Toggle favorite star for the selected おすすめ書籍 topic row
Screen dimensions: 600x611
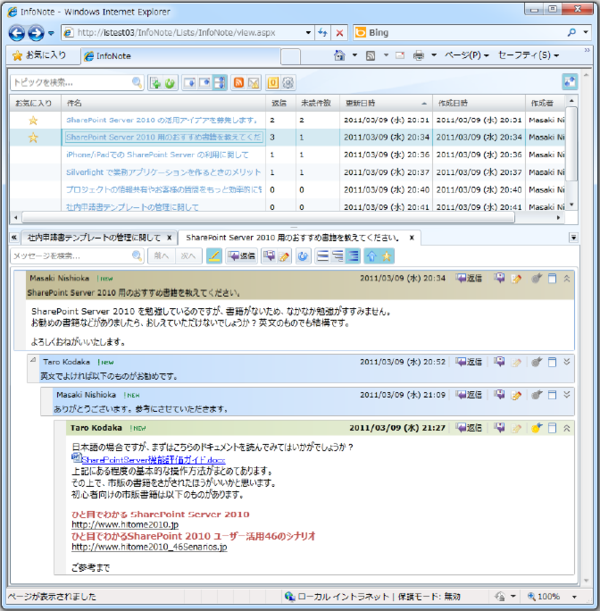click(34, 138)
